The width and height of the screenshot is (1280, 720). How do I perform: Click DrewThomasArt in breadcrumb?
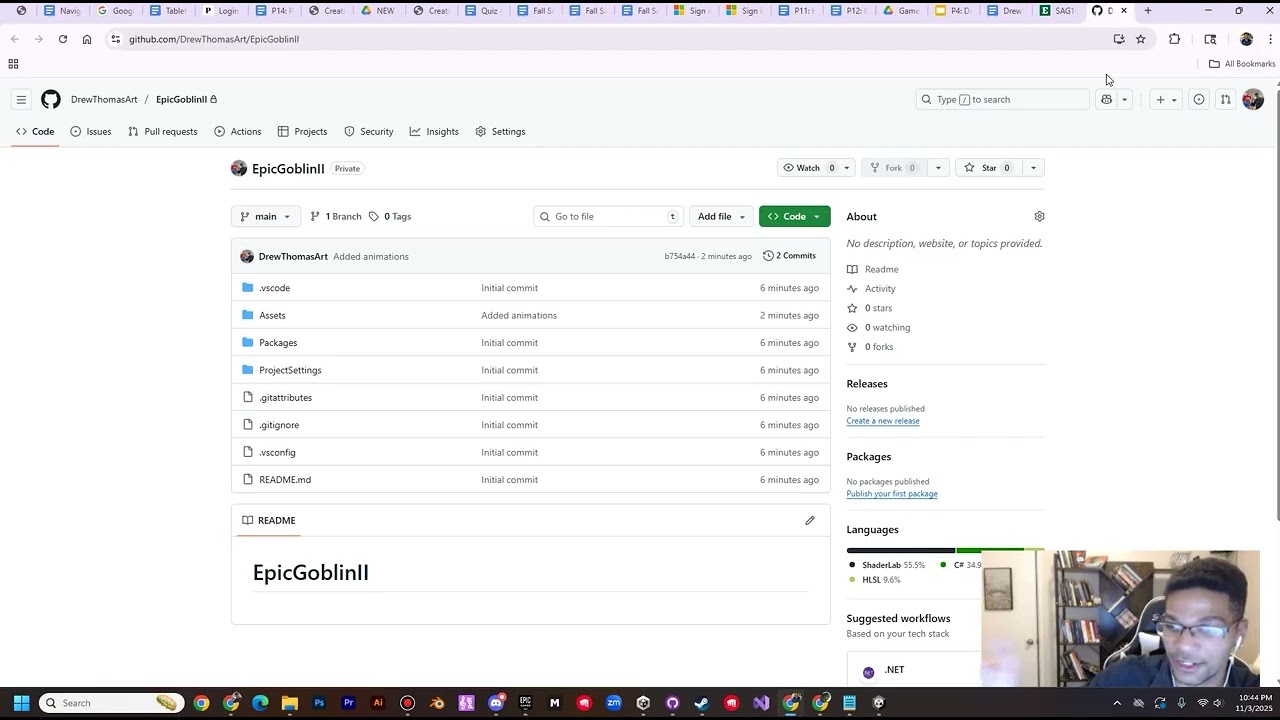(x=104, y=99)
